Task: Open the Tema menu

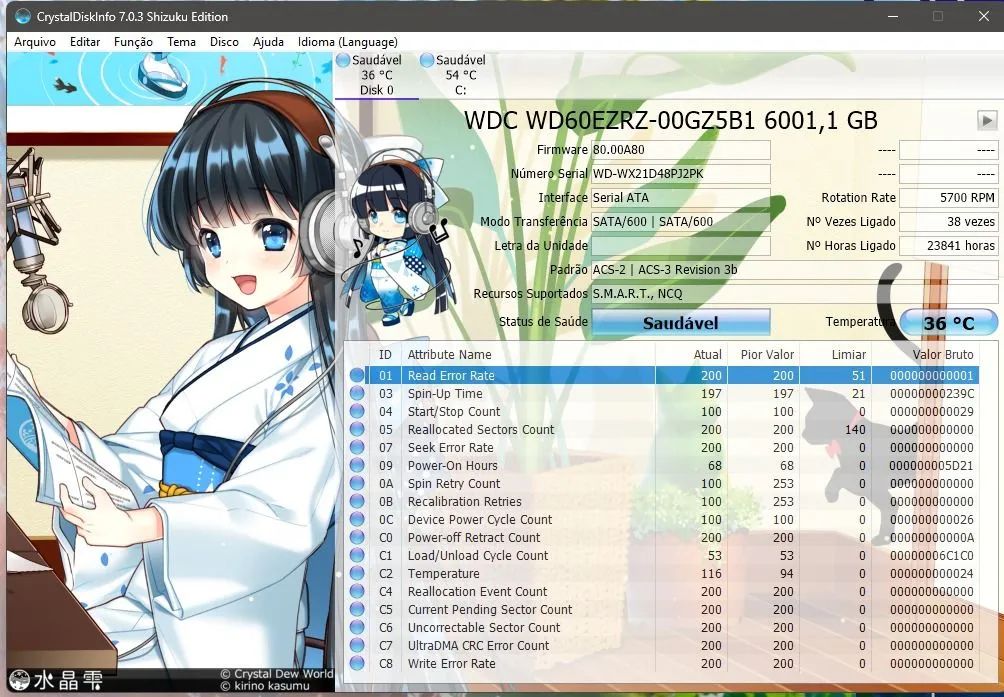Action: tap(181, 42)
